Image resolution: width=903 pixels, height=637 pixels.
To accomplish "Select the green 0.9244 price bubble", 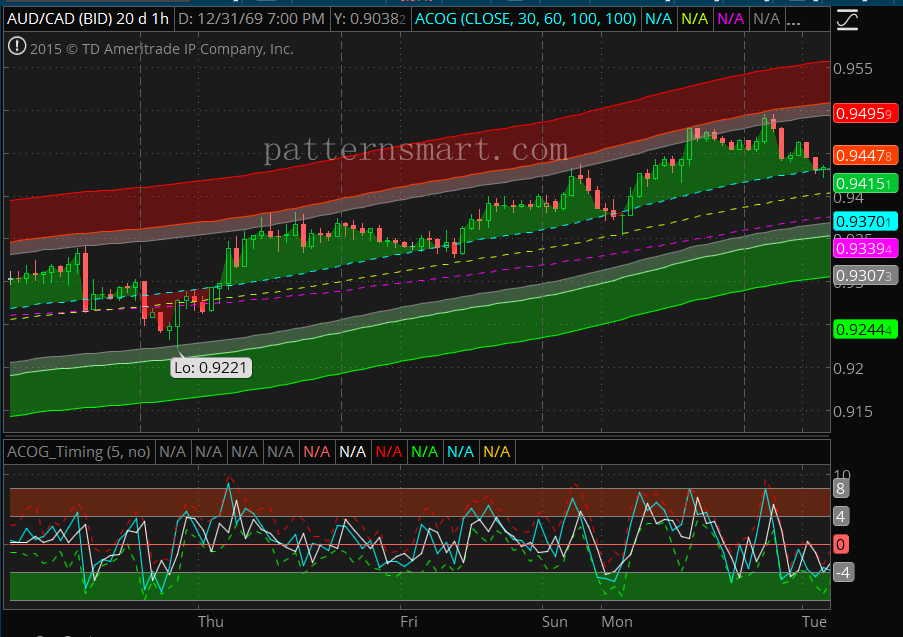I will tap(864, 329).
